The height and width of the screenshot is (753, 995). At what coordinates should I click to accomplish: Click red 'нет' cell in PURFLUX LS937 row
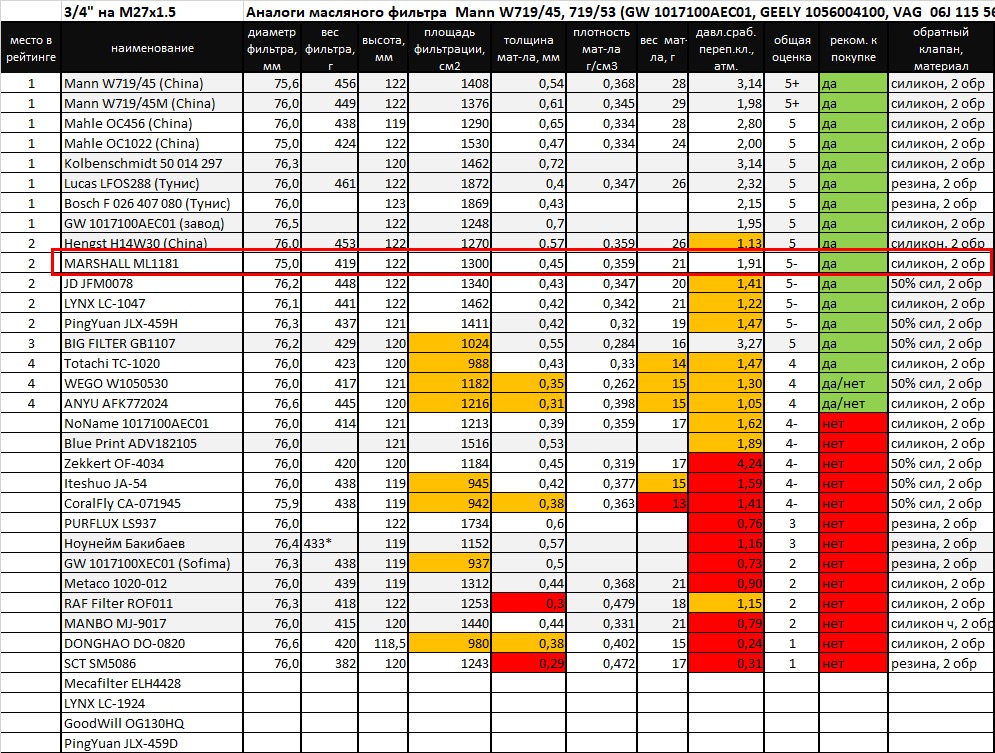[x=853, y=523]
